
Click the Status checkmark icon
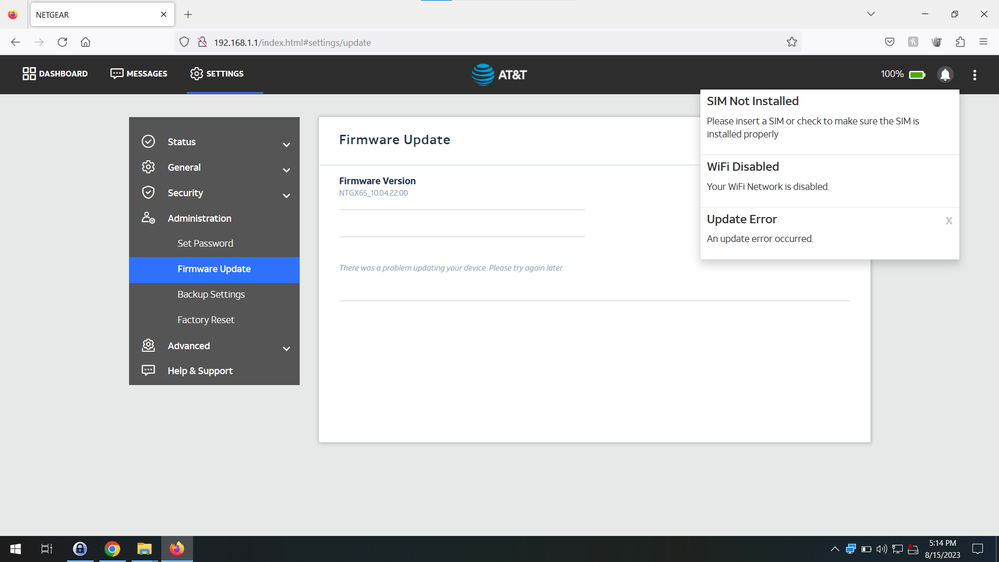pos(148,141)
